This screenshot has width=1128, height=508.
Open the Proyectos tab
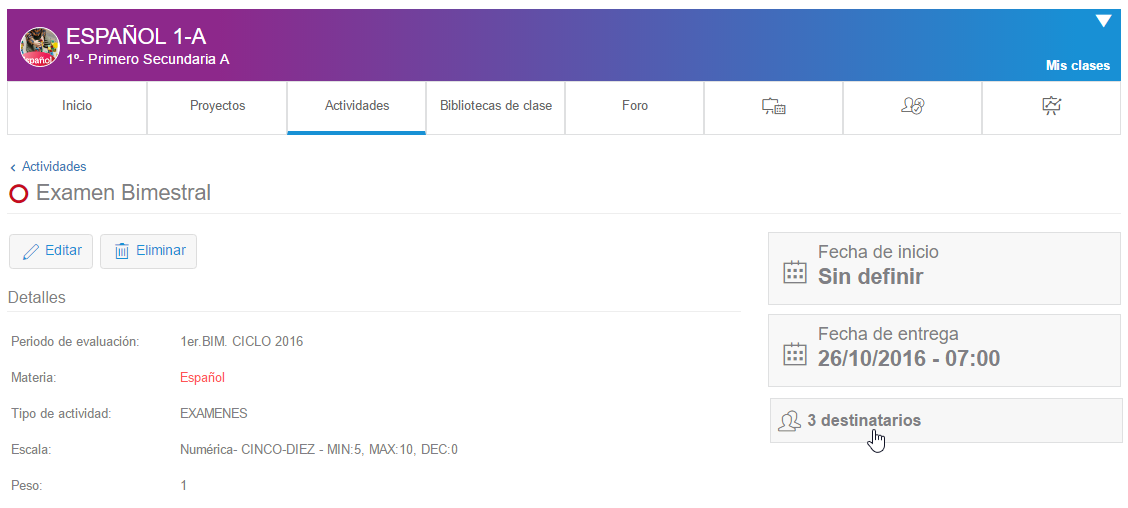click(x=217, y=106)
